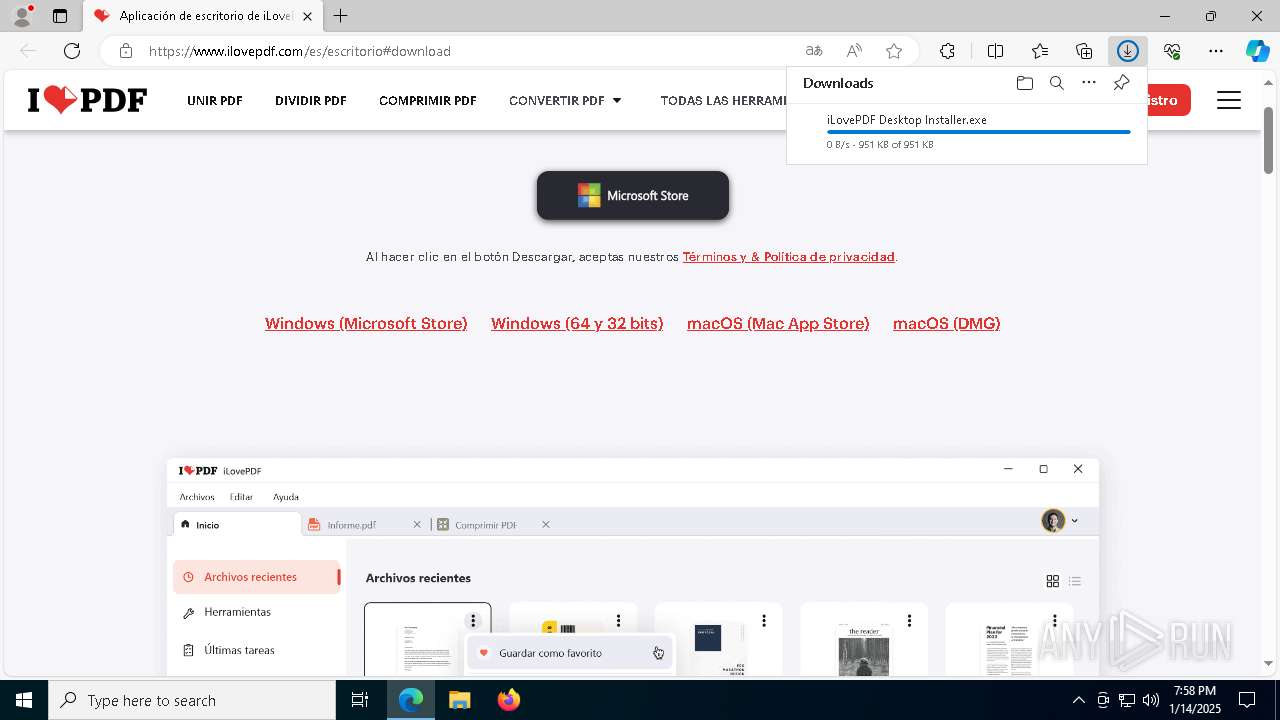The image size is (1280, 720).
Task: Open a new tab with plus button
Action: pos(341,16)
